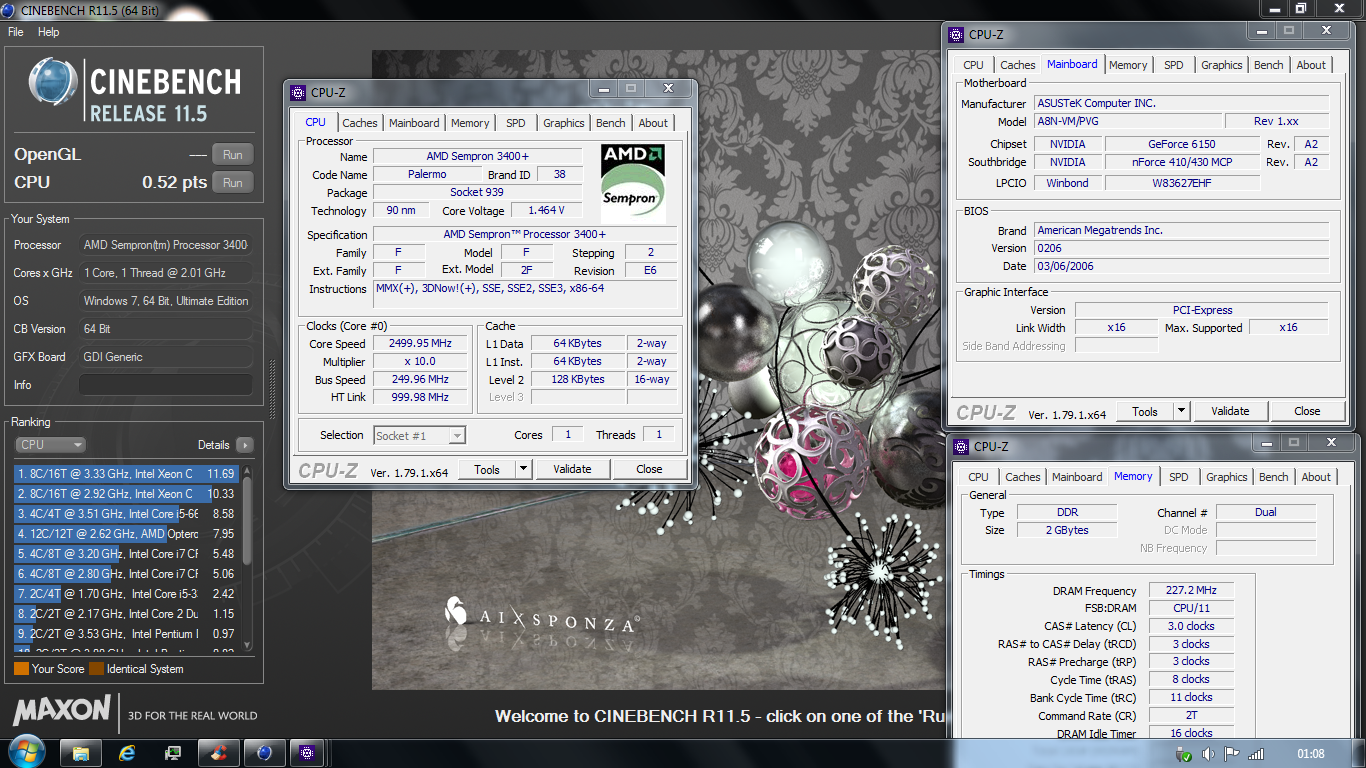The image size is (1366, 768).
Task: Click the Cinebench logo sphere icon
Action: click(x=53, y=82)
